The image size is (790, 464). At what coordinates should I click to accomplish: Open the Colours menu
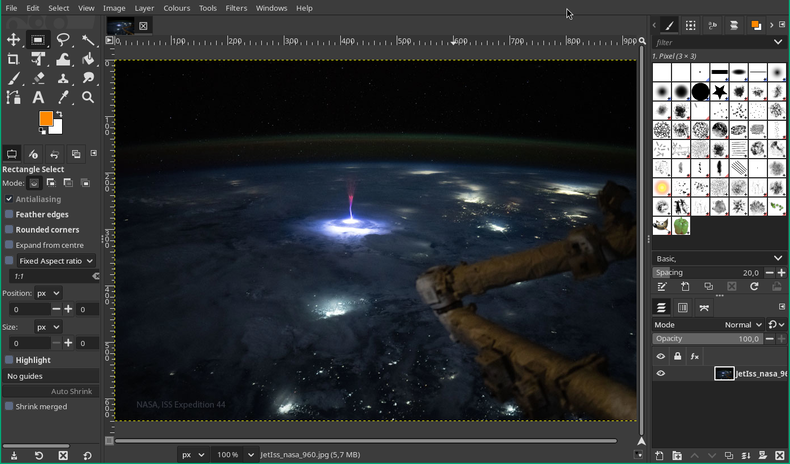pos(176,8)
